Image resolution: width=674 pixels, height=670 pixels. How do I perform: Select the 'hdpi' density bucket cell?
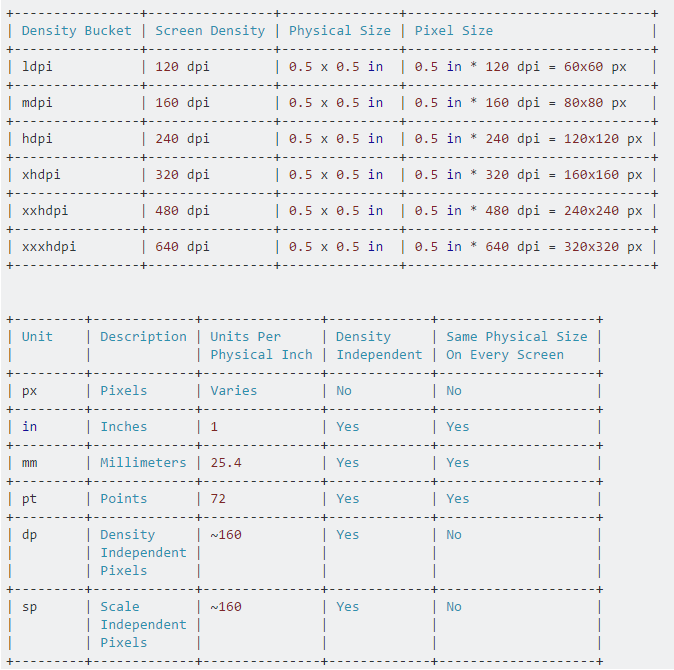37,139
